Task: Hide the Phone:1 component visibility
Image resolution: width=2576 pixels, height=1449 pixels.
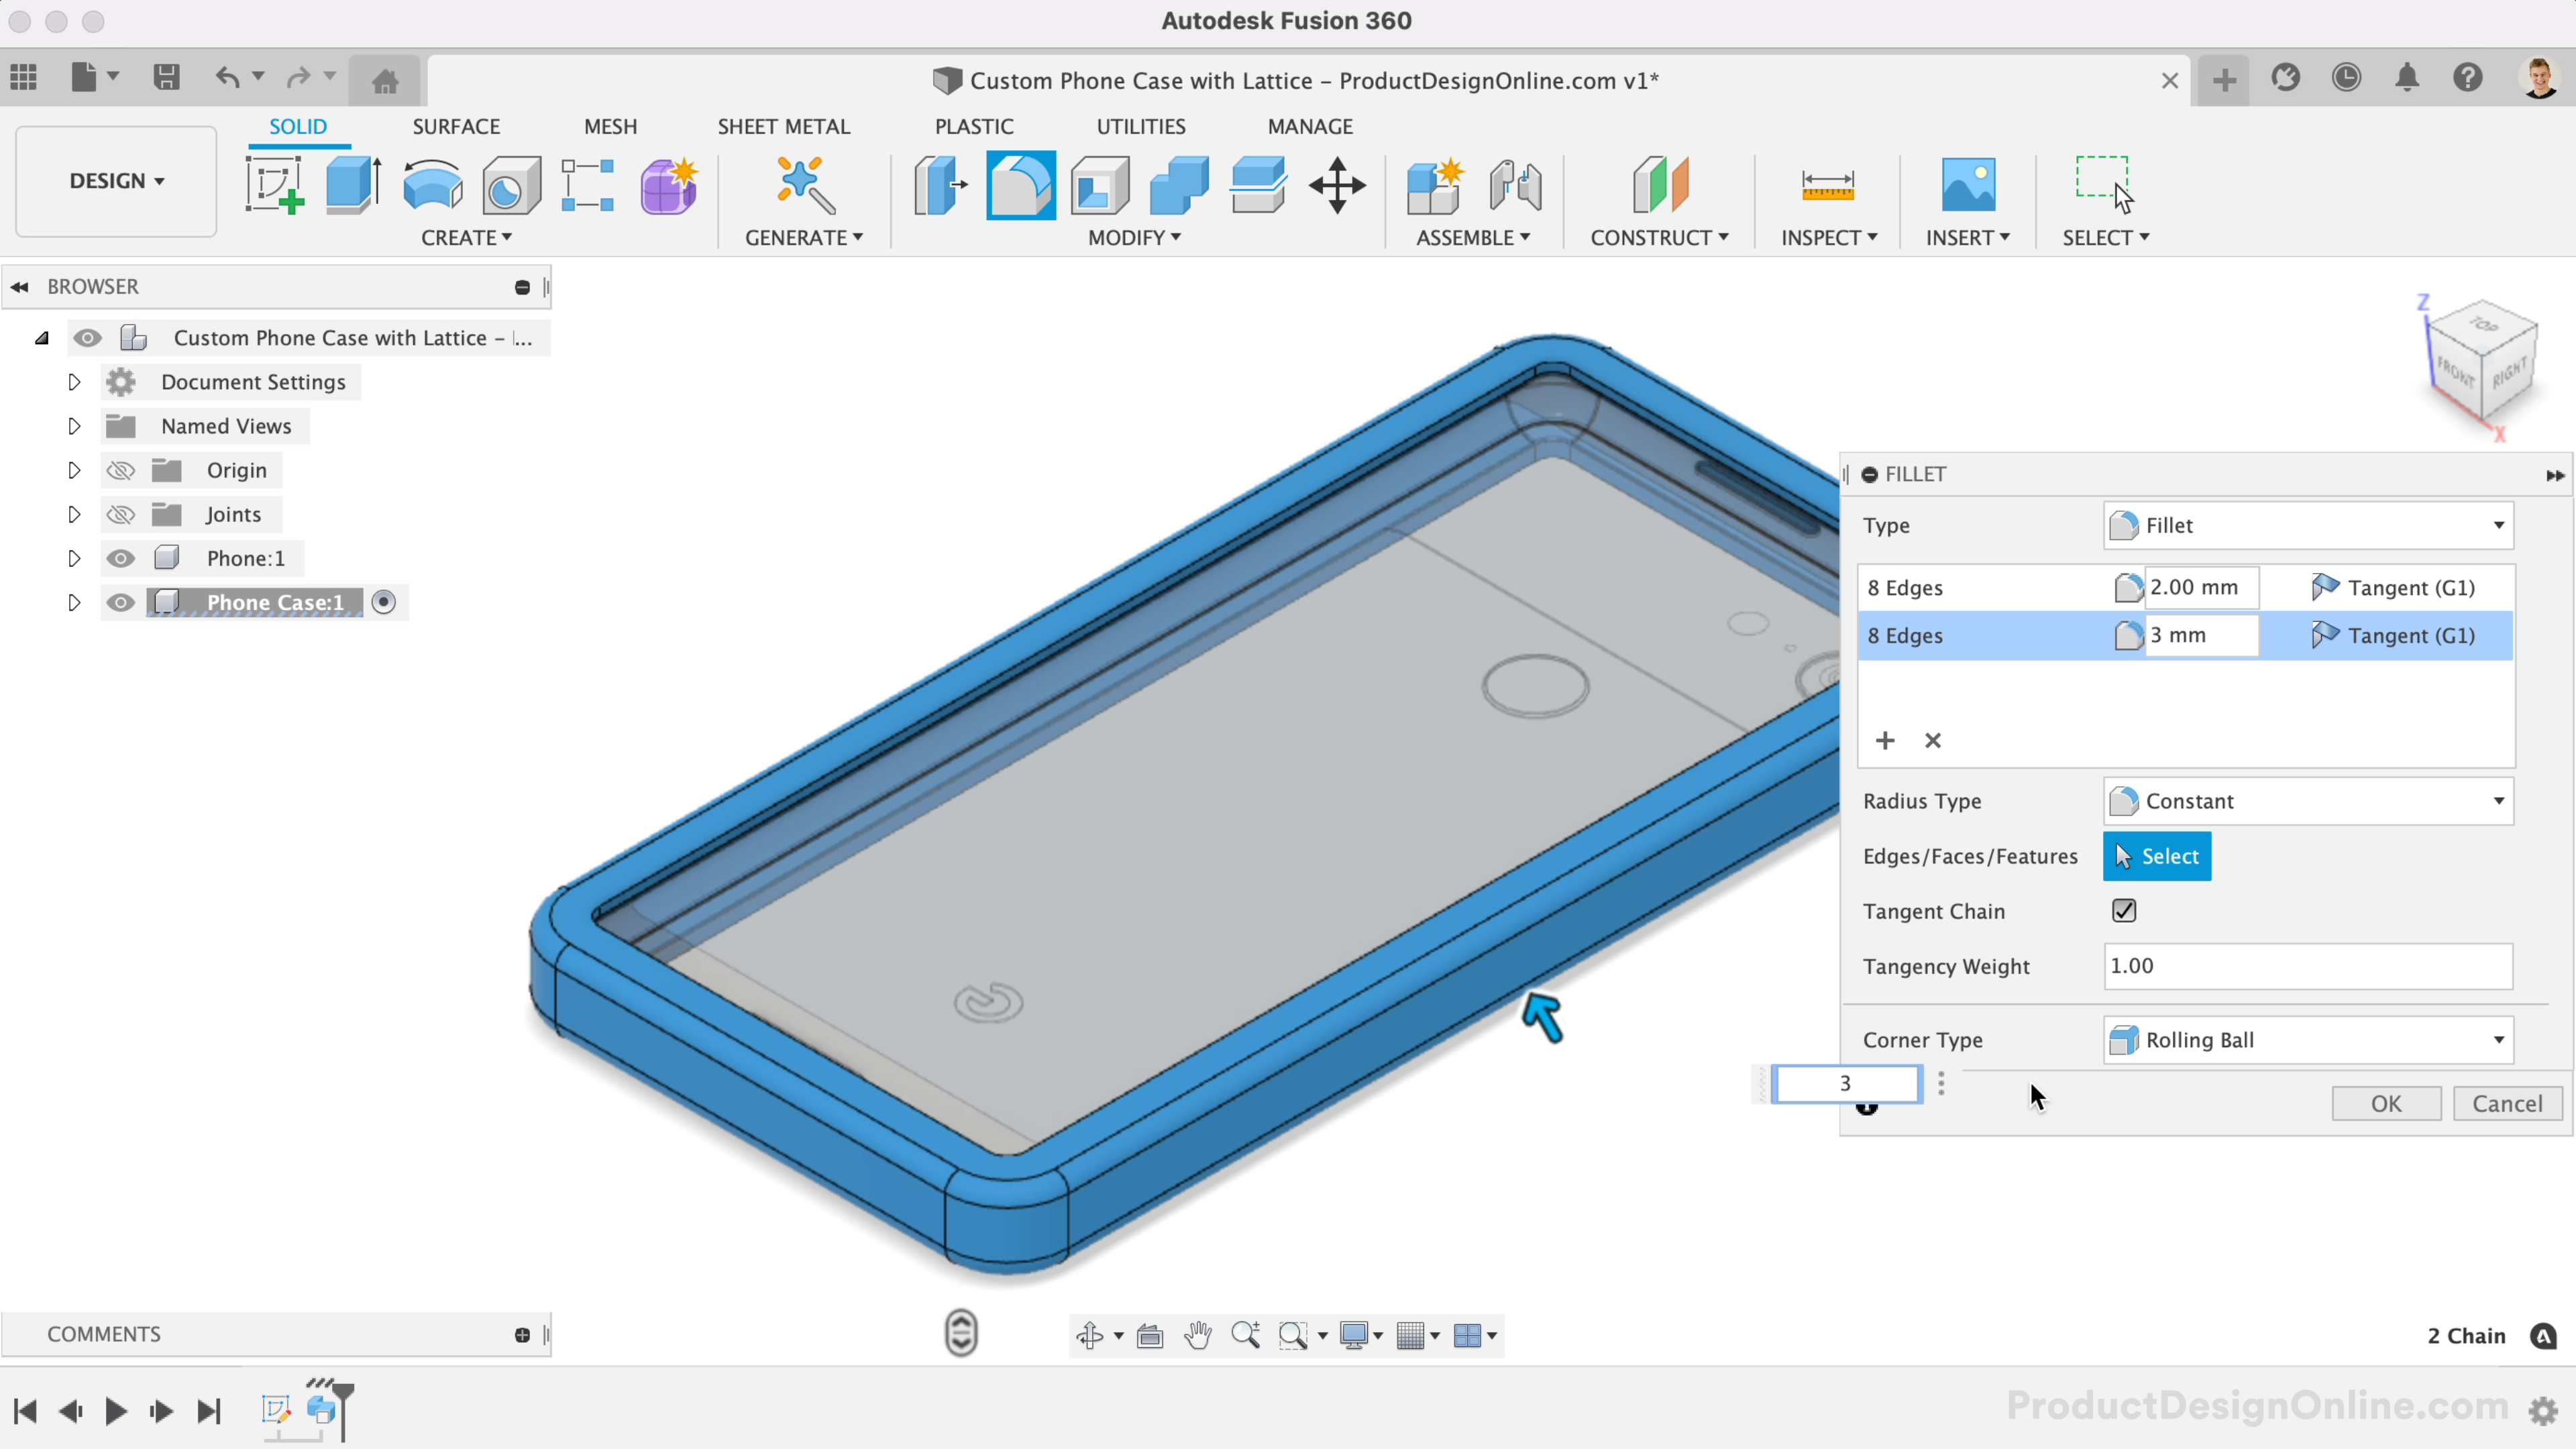Action: [120, 558]
